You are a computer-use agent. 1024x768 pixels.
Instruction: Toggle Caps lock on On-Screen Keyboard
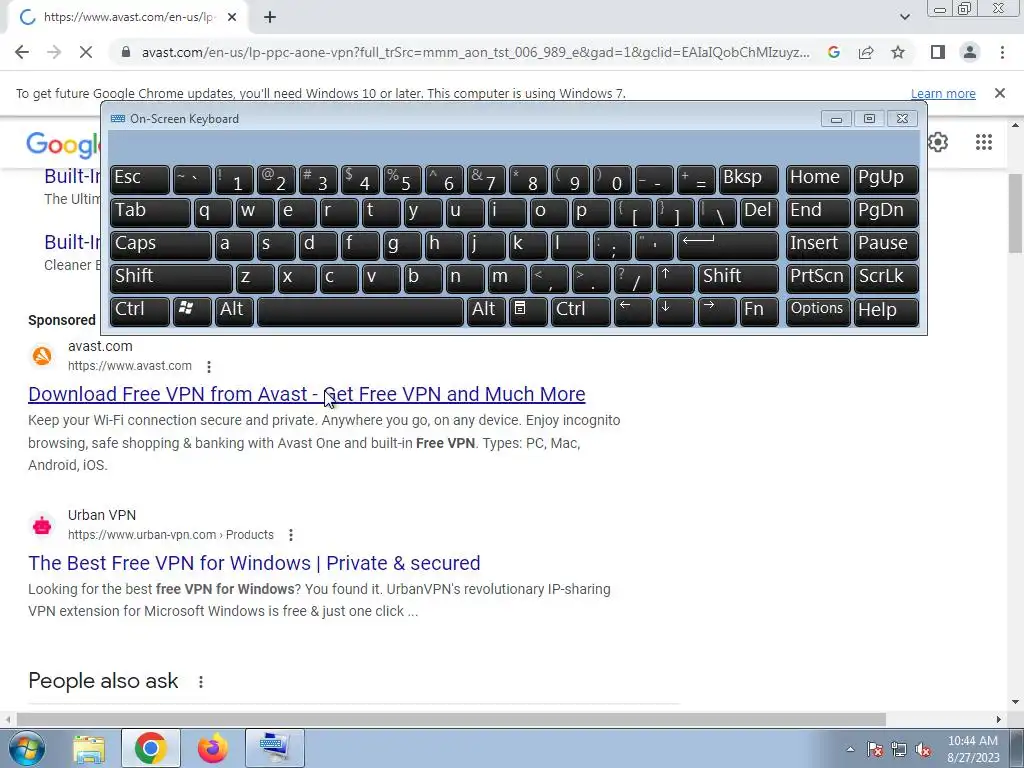(x=161, y=245)
